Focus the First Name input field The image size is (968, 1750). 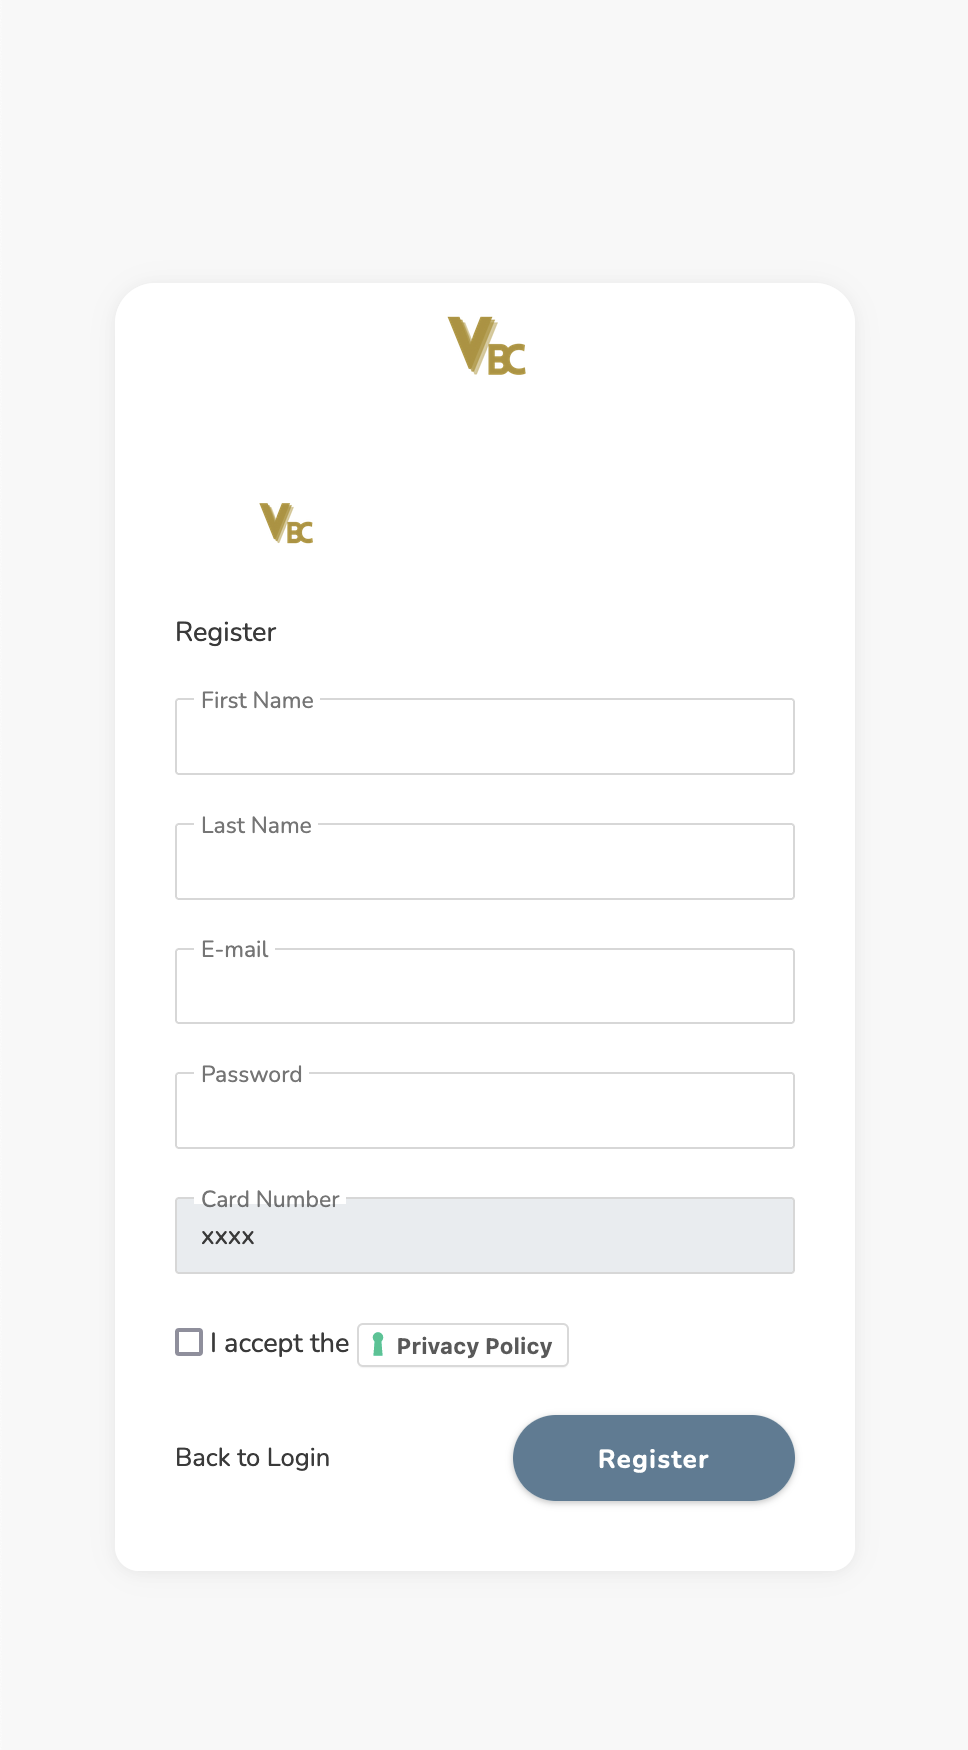pos(485,737)
